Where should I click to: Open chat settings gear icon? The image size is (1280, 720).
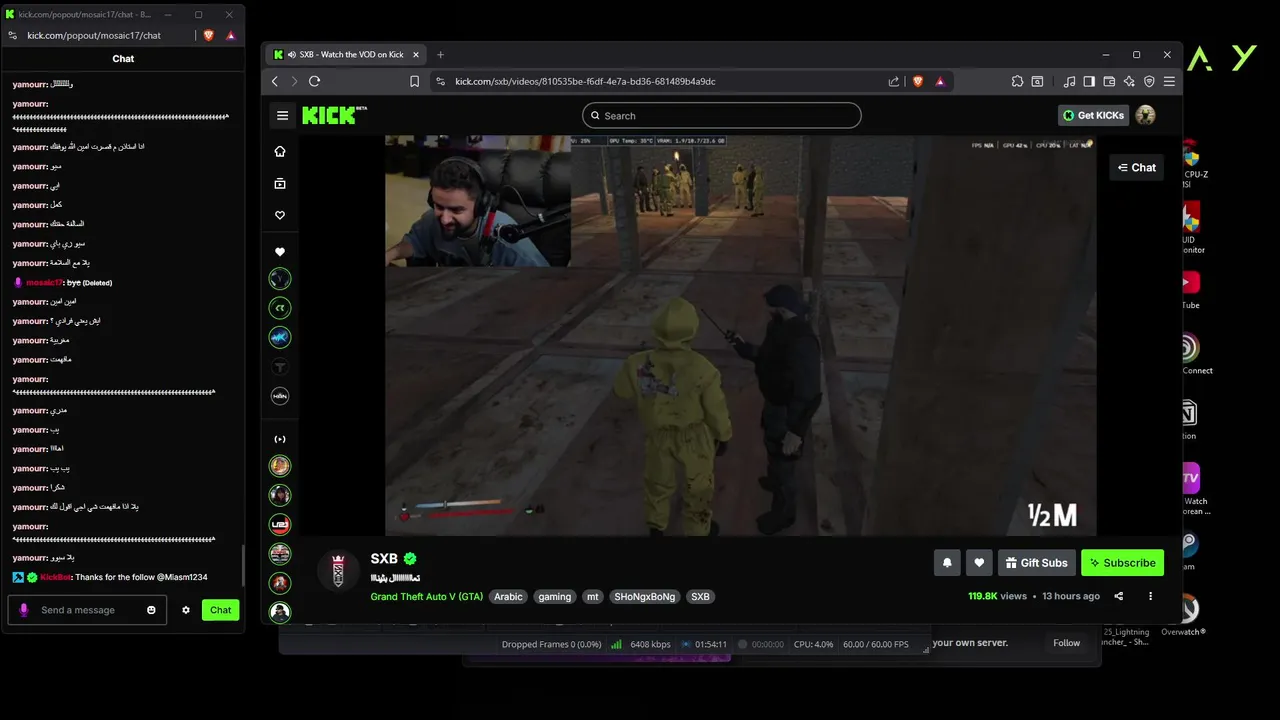[185, 610]
